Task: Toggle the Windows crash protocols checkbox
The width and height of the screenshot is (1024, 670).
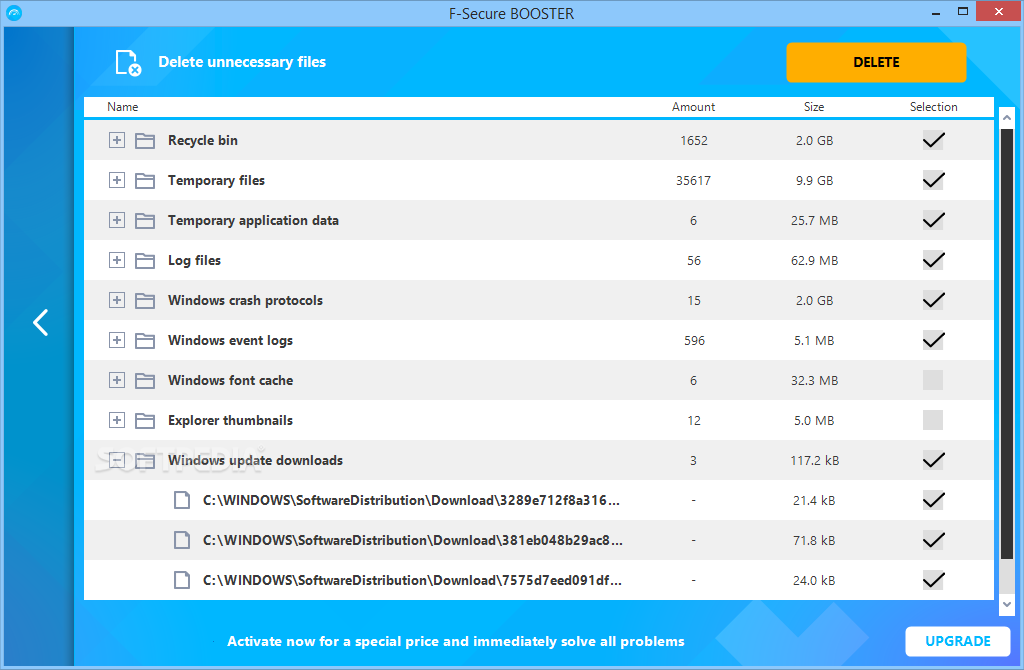Action: pyautogui.click(x=933, y=300)
